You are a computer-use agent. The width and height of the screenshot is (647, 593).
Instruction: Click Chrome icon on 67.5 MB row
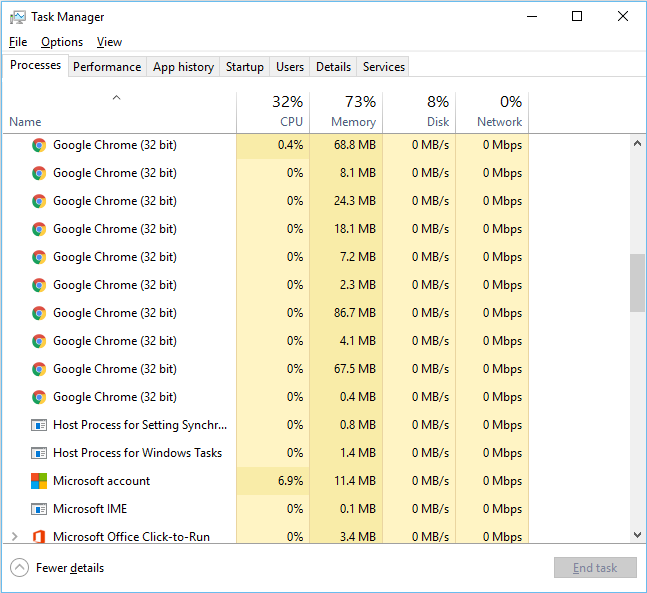pos(39,369)
